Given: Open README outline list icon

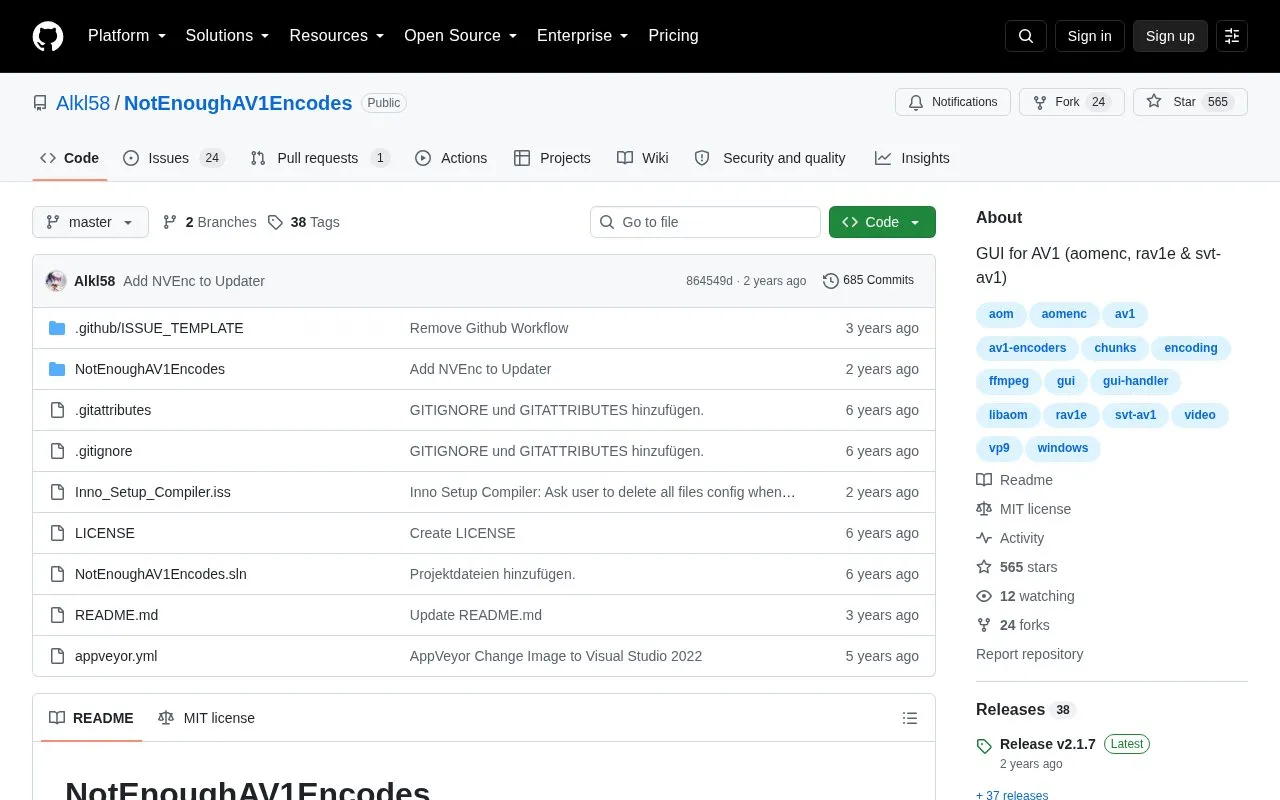Looking at the screenshot, I should pyautogui.click(x=910, y=718).
